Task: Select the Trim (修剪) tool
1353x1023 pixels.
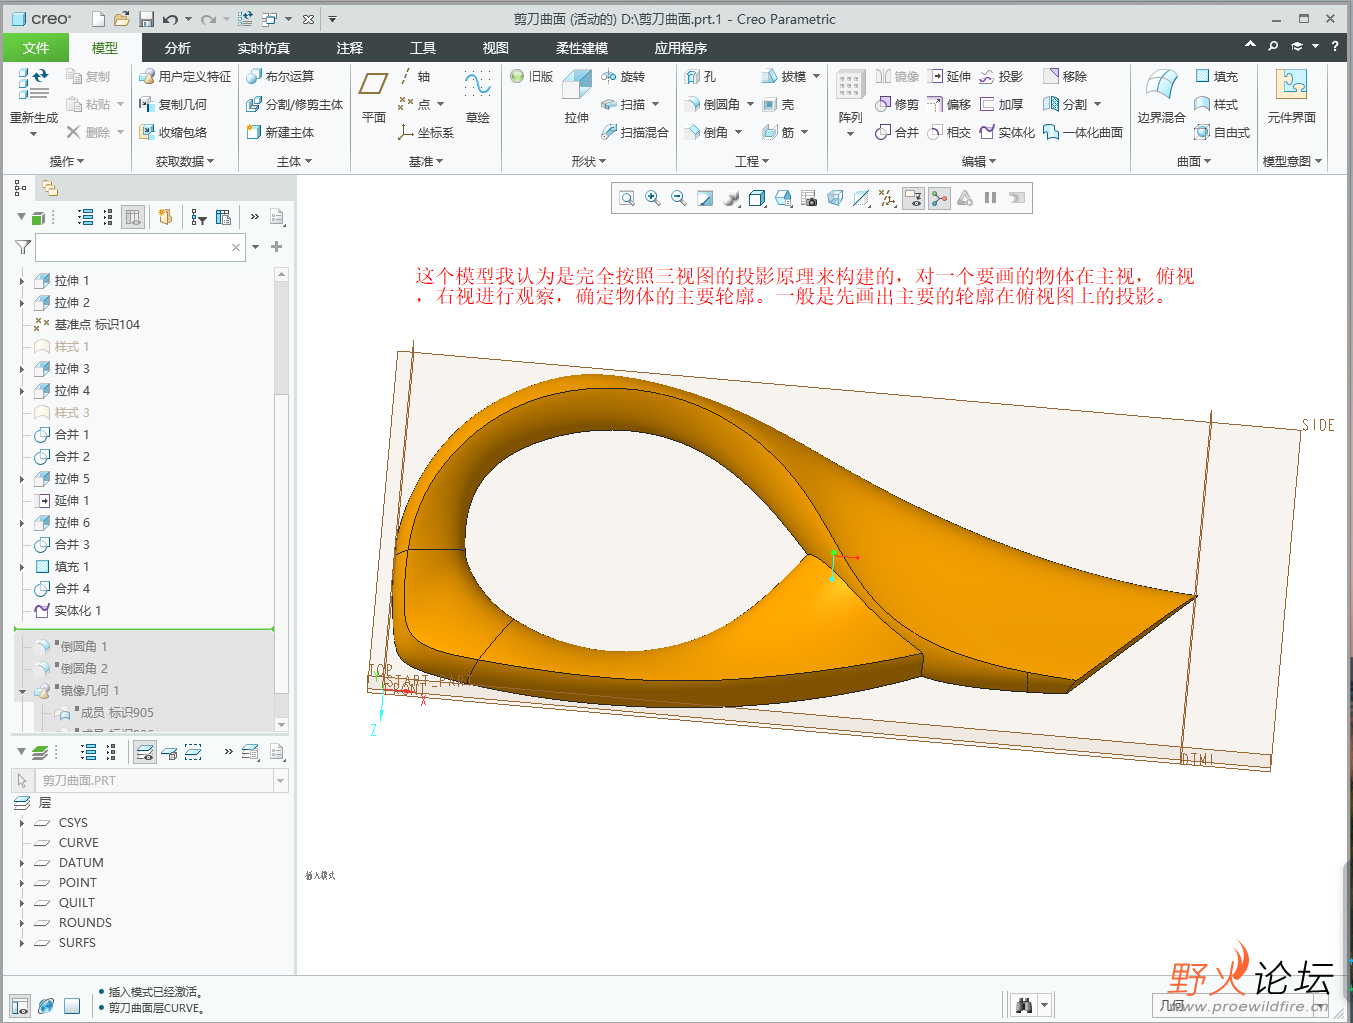Action: [x=897, y=104]
